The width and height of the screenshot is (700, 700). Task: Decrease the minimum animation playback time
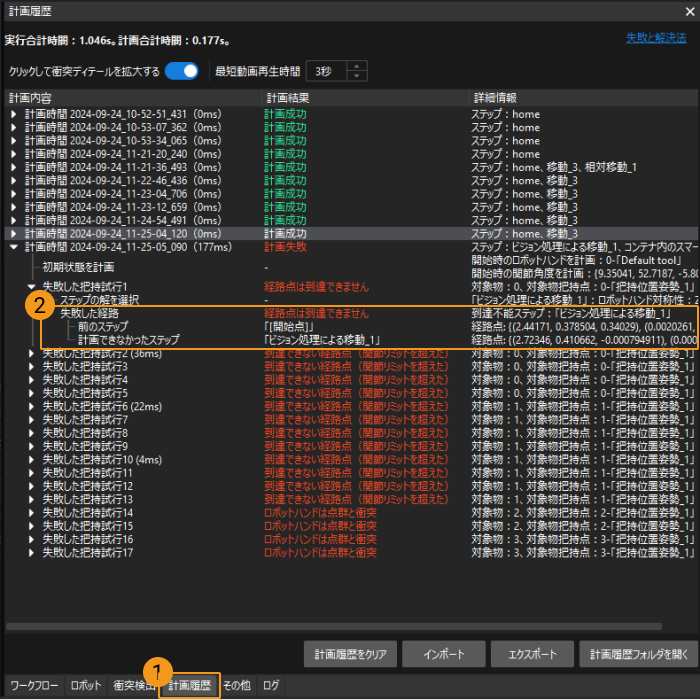click(358, 77)
